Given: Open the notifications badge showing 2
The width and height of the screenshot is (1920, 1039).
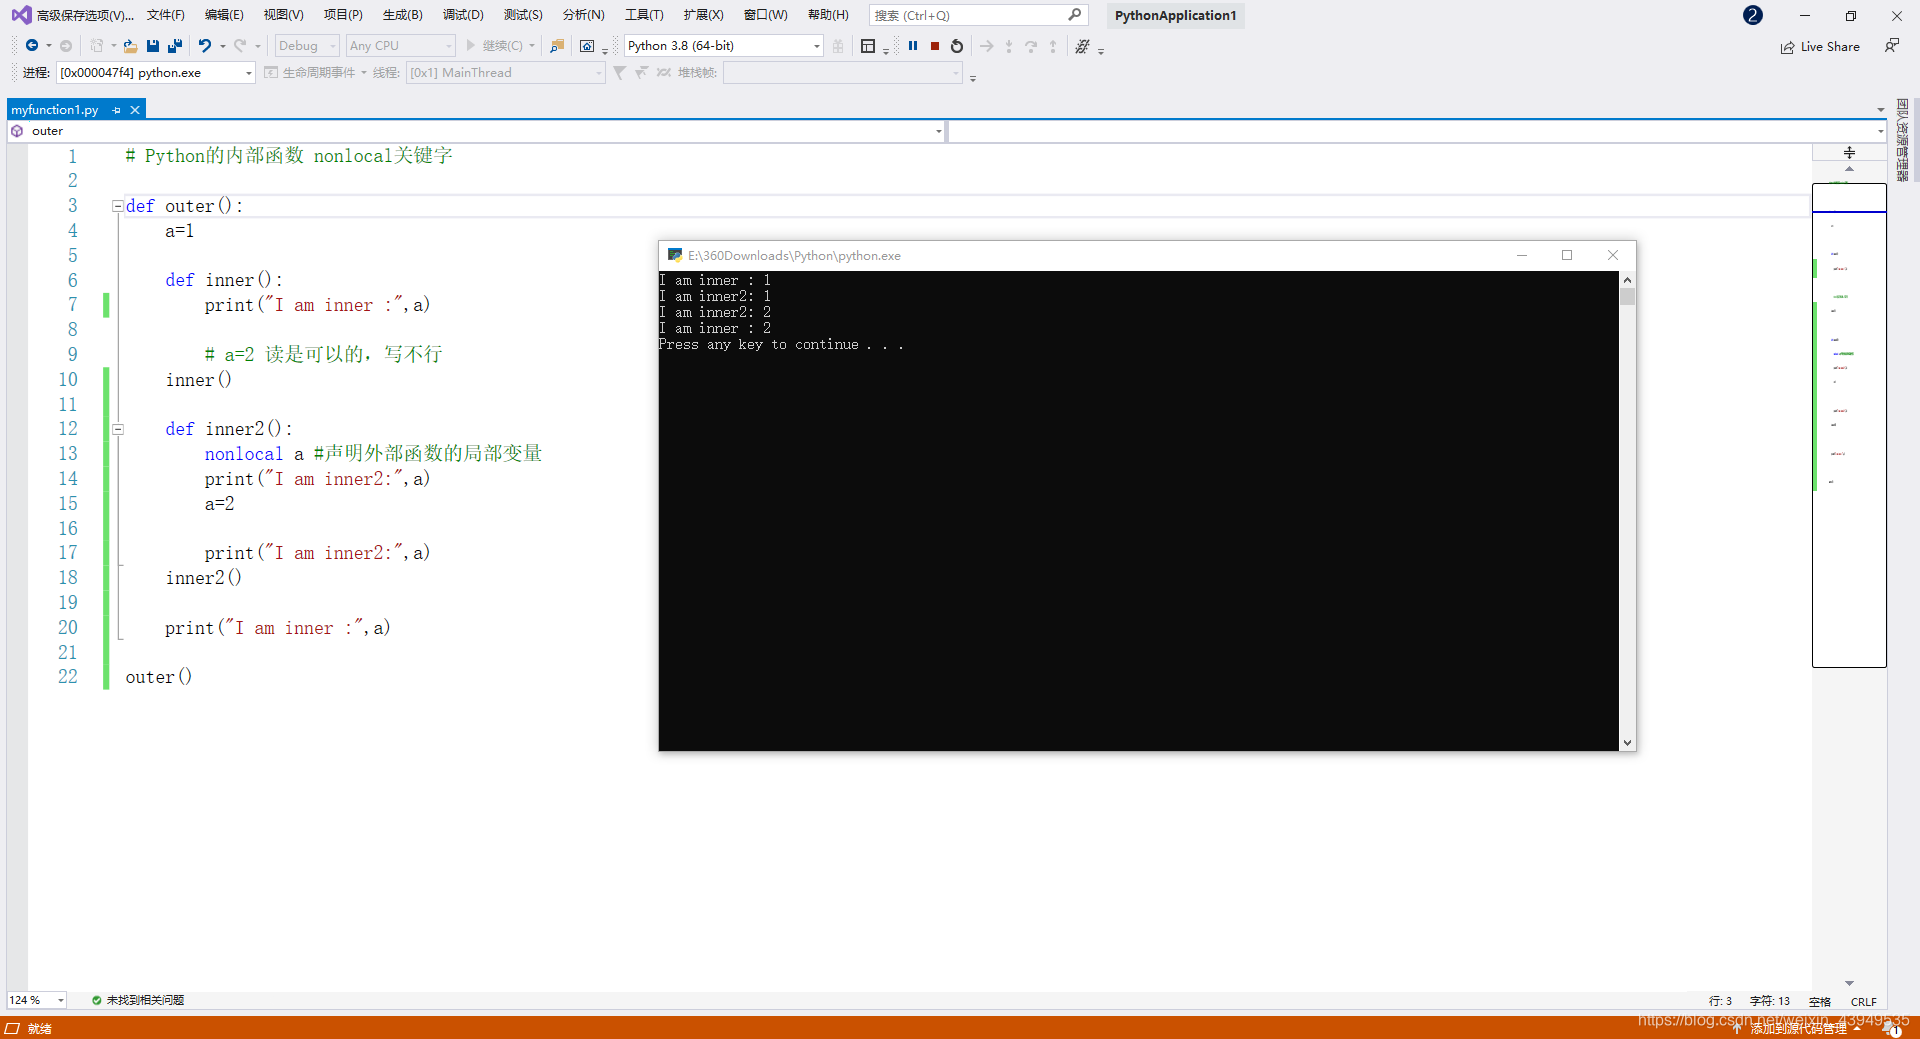Looking at the screenshot, I should (1753, 15).
